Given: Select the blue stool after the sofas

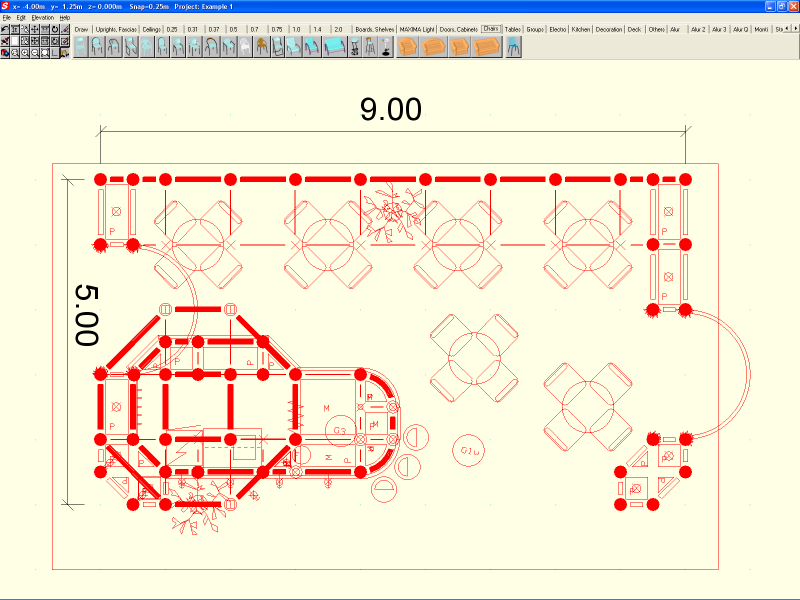Looking at the screenshot, I should coord(513,46).
